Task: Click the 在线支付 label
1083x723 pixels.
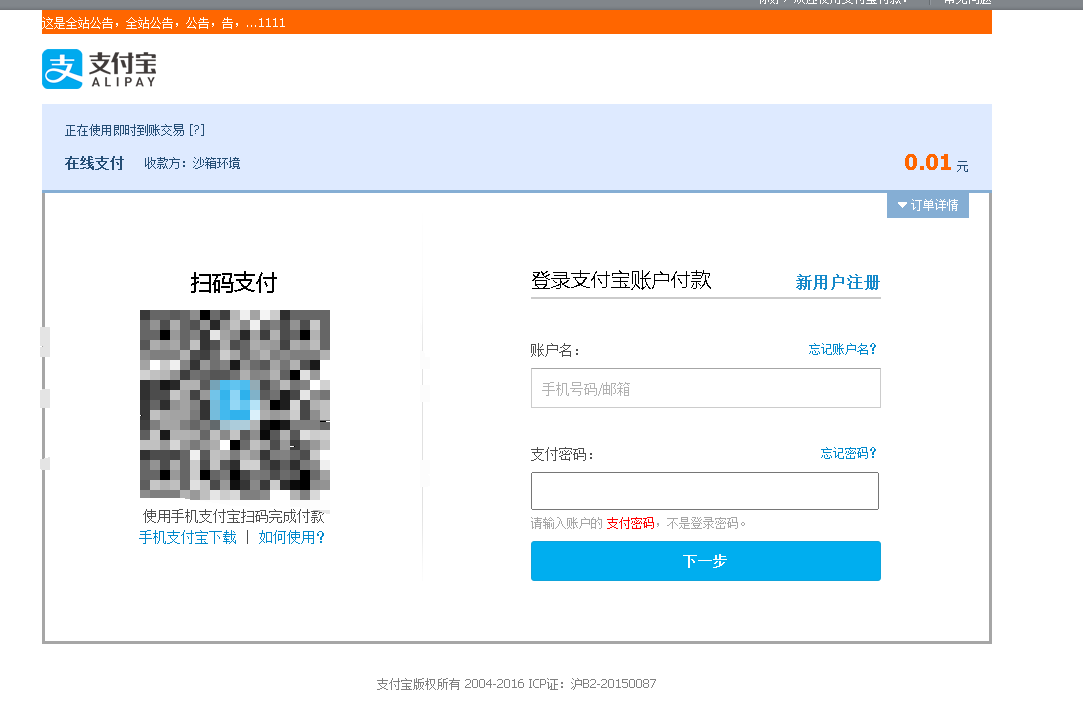Action: click(x=95, y=163)
